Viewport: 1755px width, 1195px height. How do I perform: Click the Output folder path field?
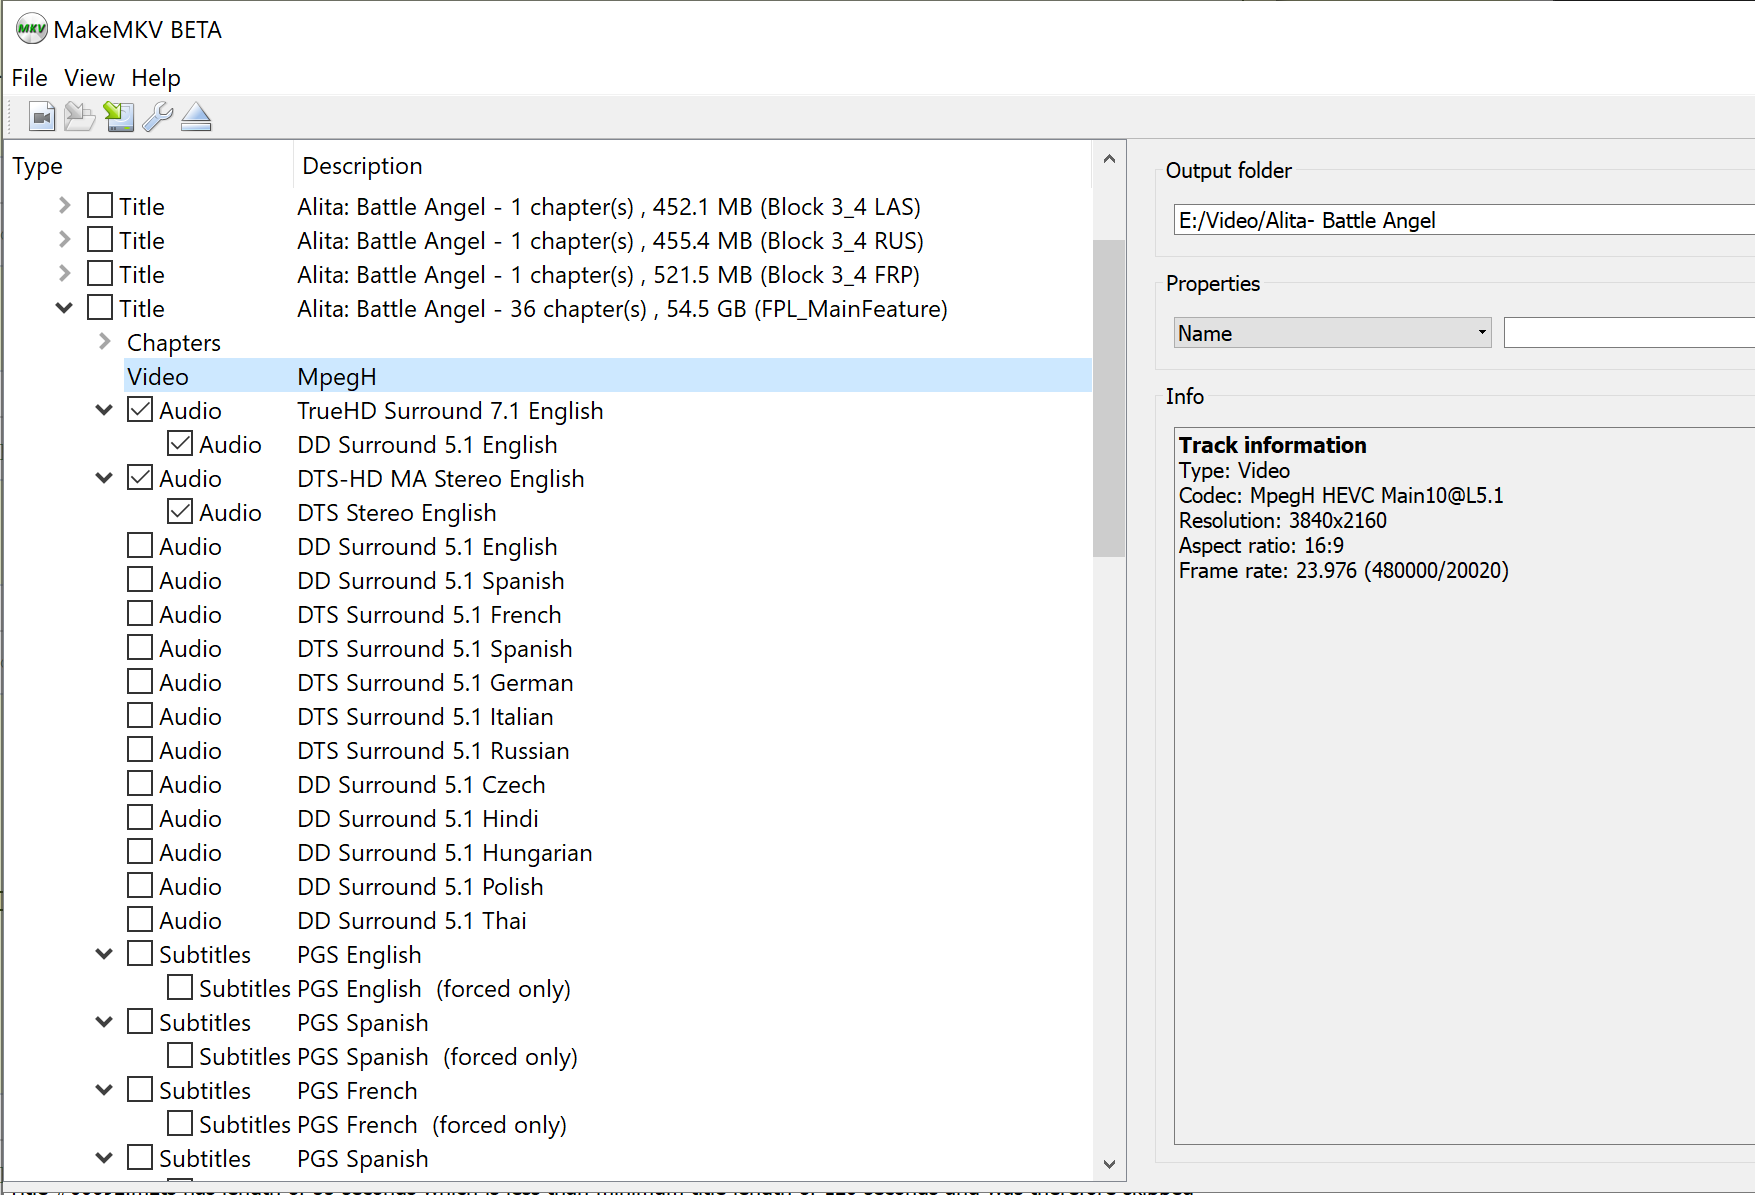click(x=1464, y=220)
